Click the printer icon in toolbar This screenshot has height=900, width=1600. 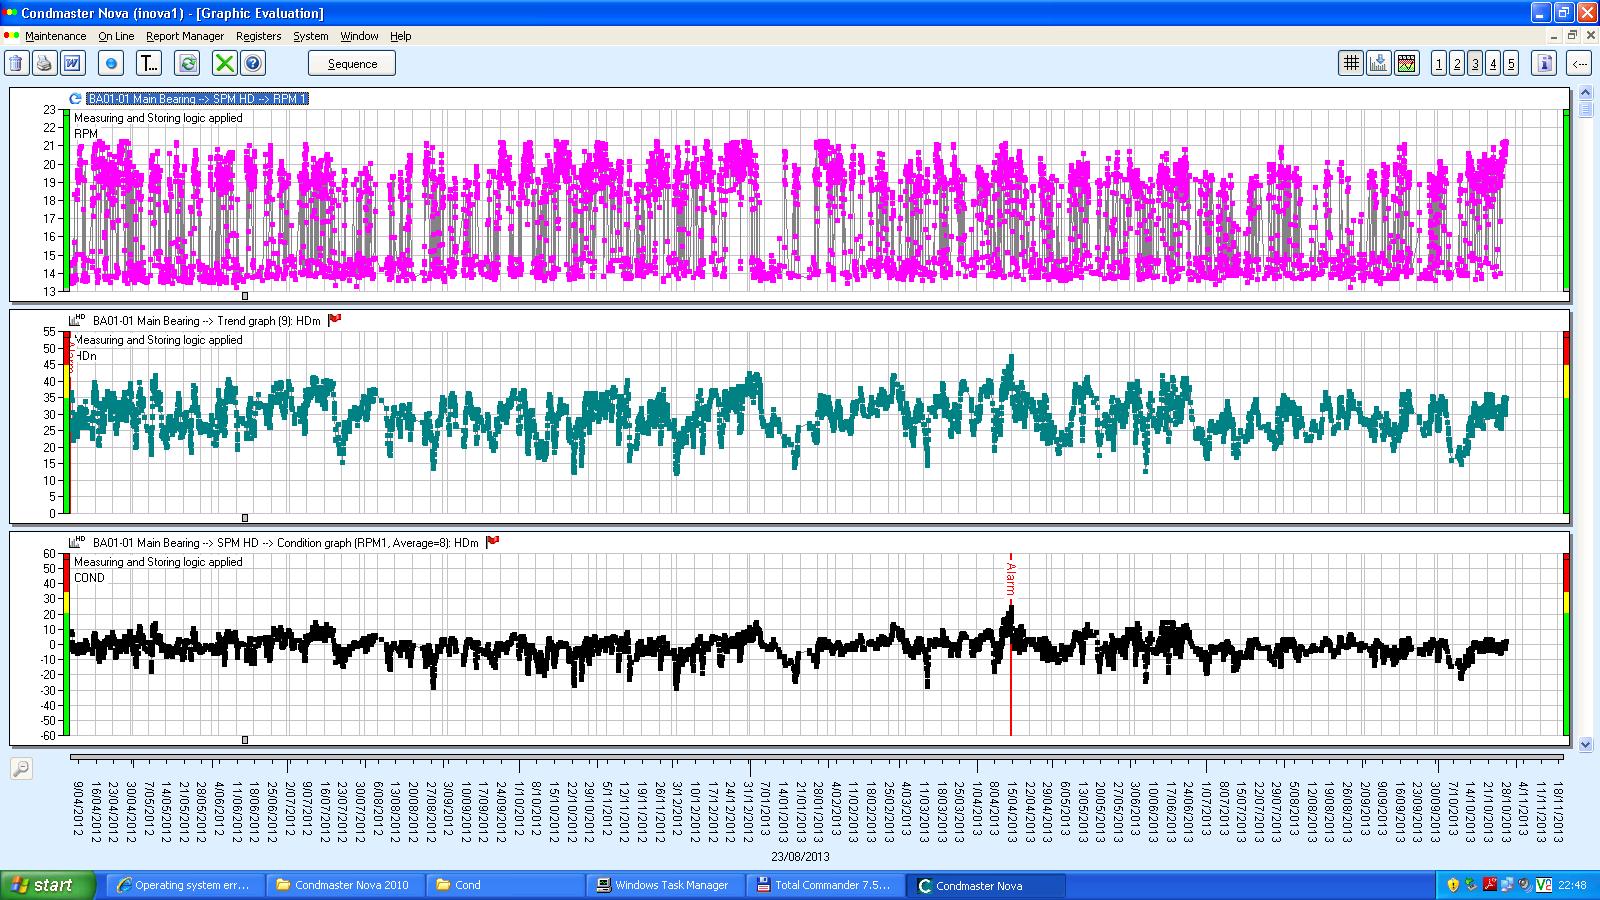point(44,64)
